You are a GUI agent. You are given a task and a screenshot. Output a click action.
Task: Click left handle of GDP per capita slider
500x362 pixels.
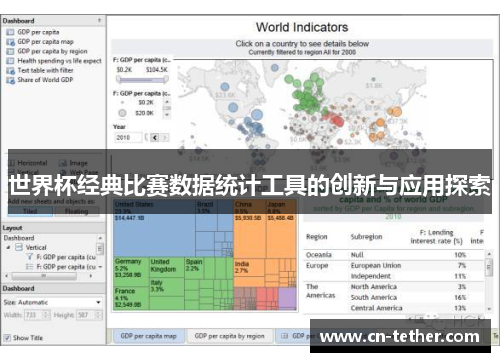(119, 79)
